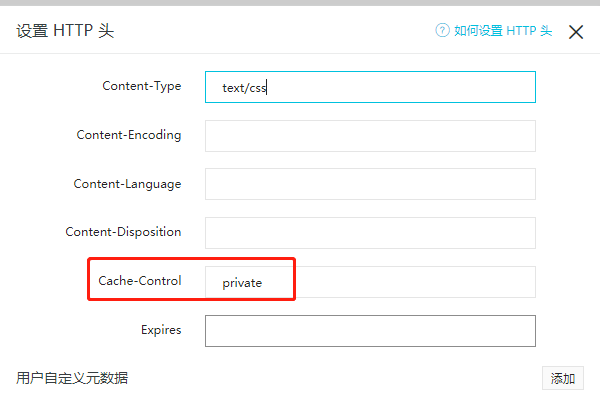Close the 设置 HTTP 头 dialog

pos(576,32)
